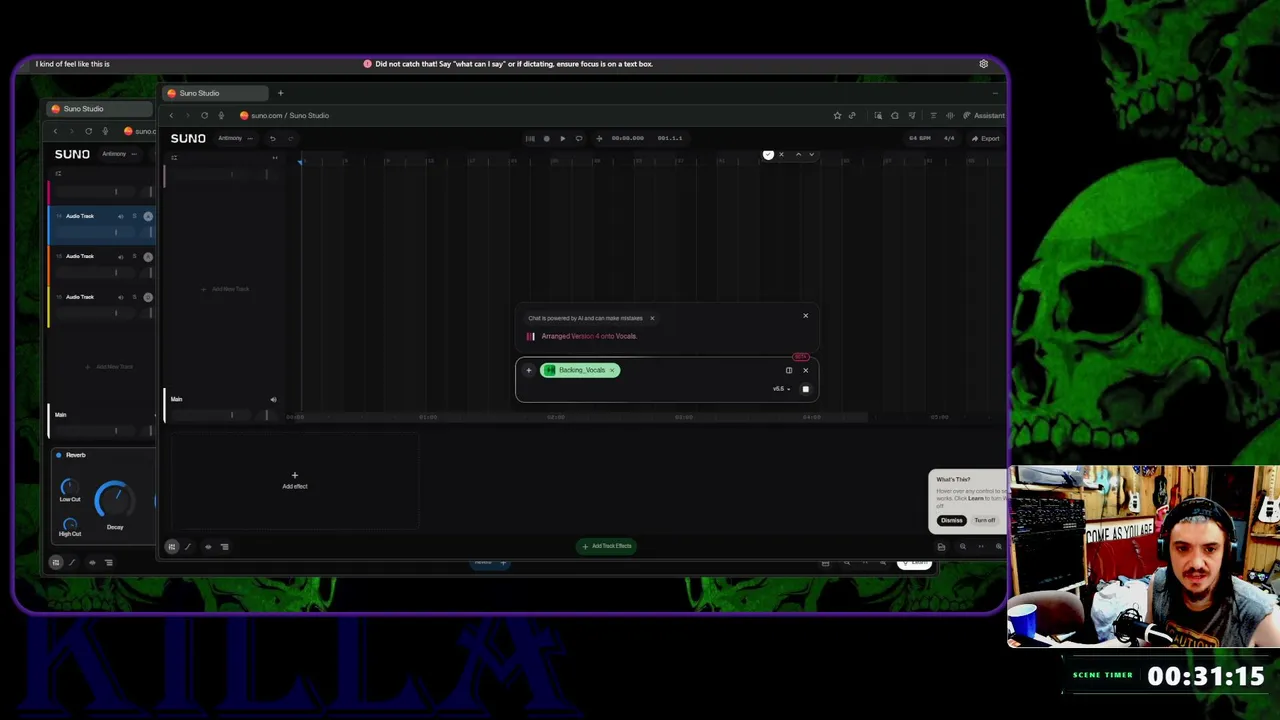Click the 001.1.1 bar position display
1280x720 pixels.
click(670, 138)
